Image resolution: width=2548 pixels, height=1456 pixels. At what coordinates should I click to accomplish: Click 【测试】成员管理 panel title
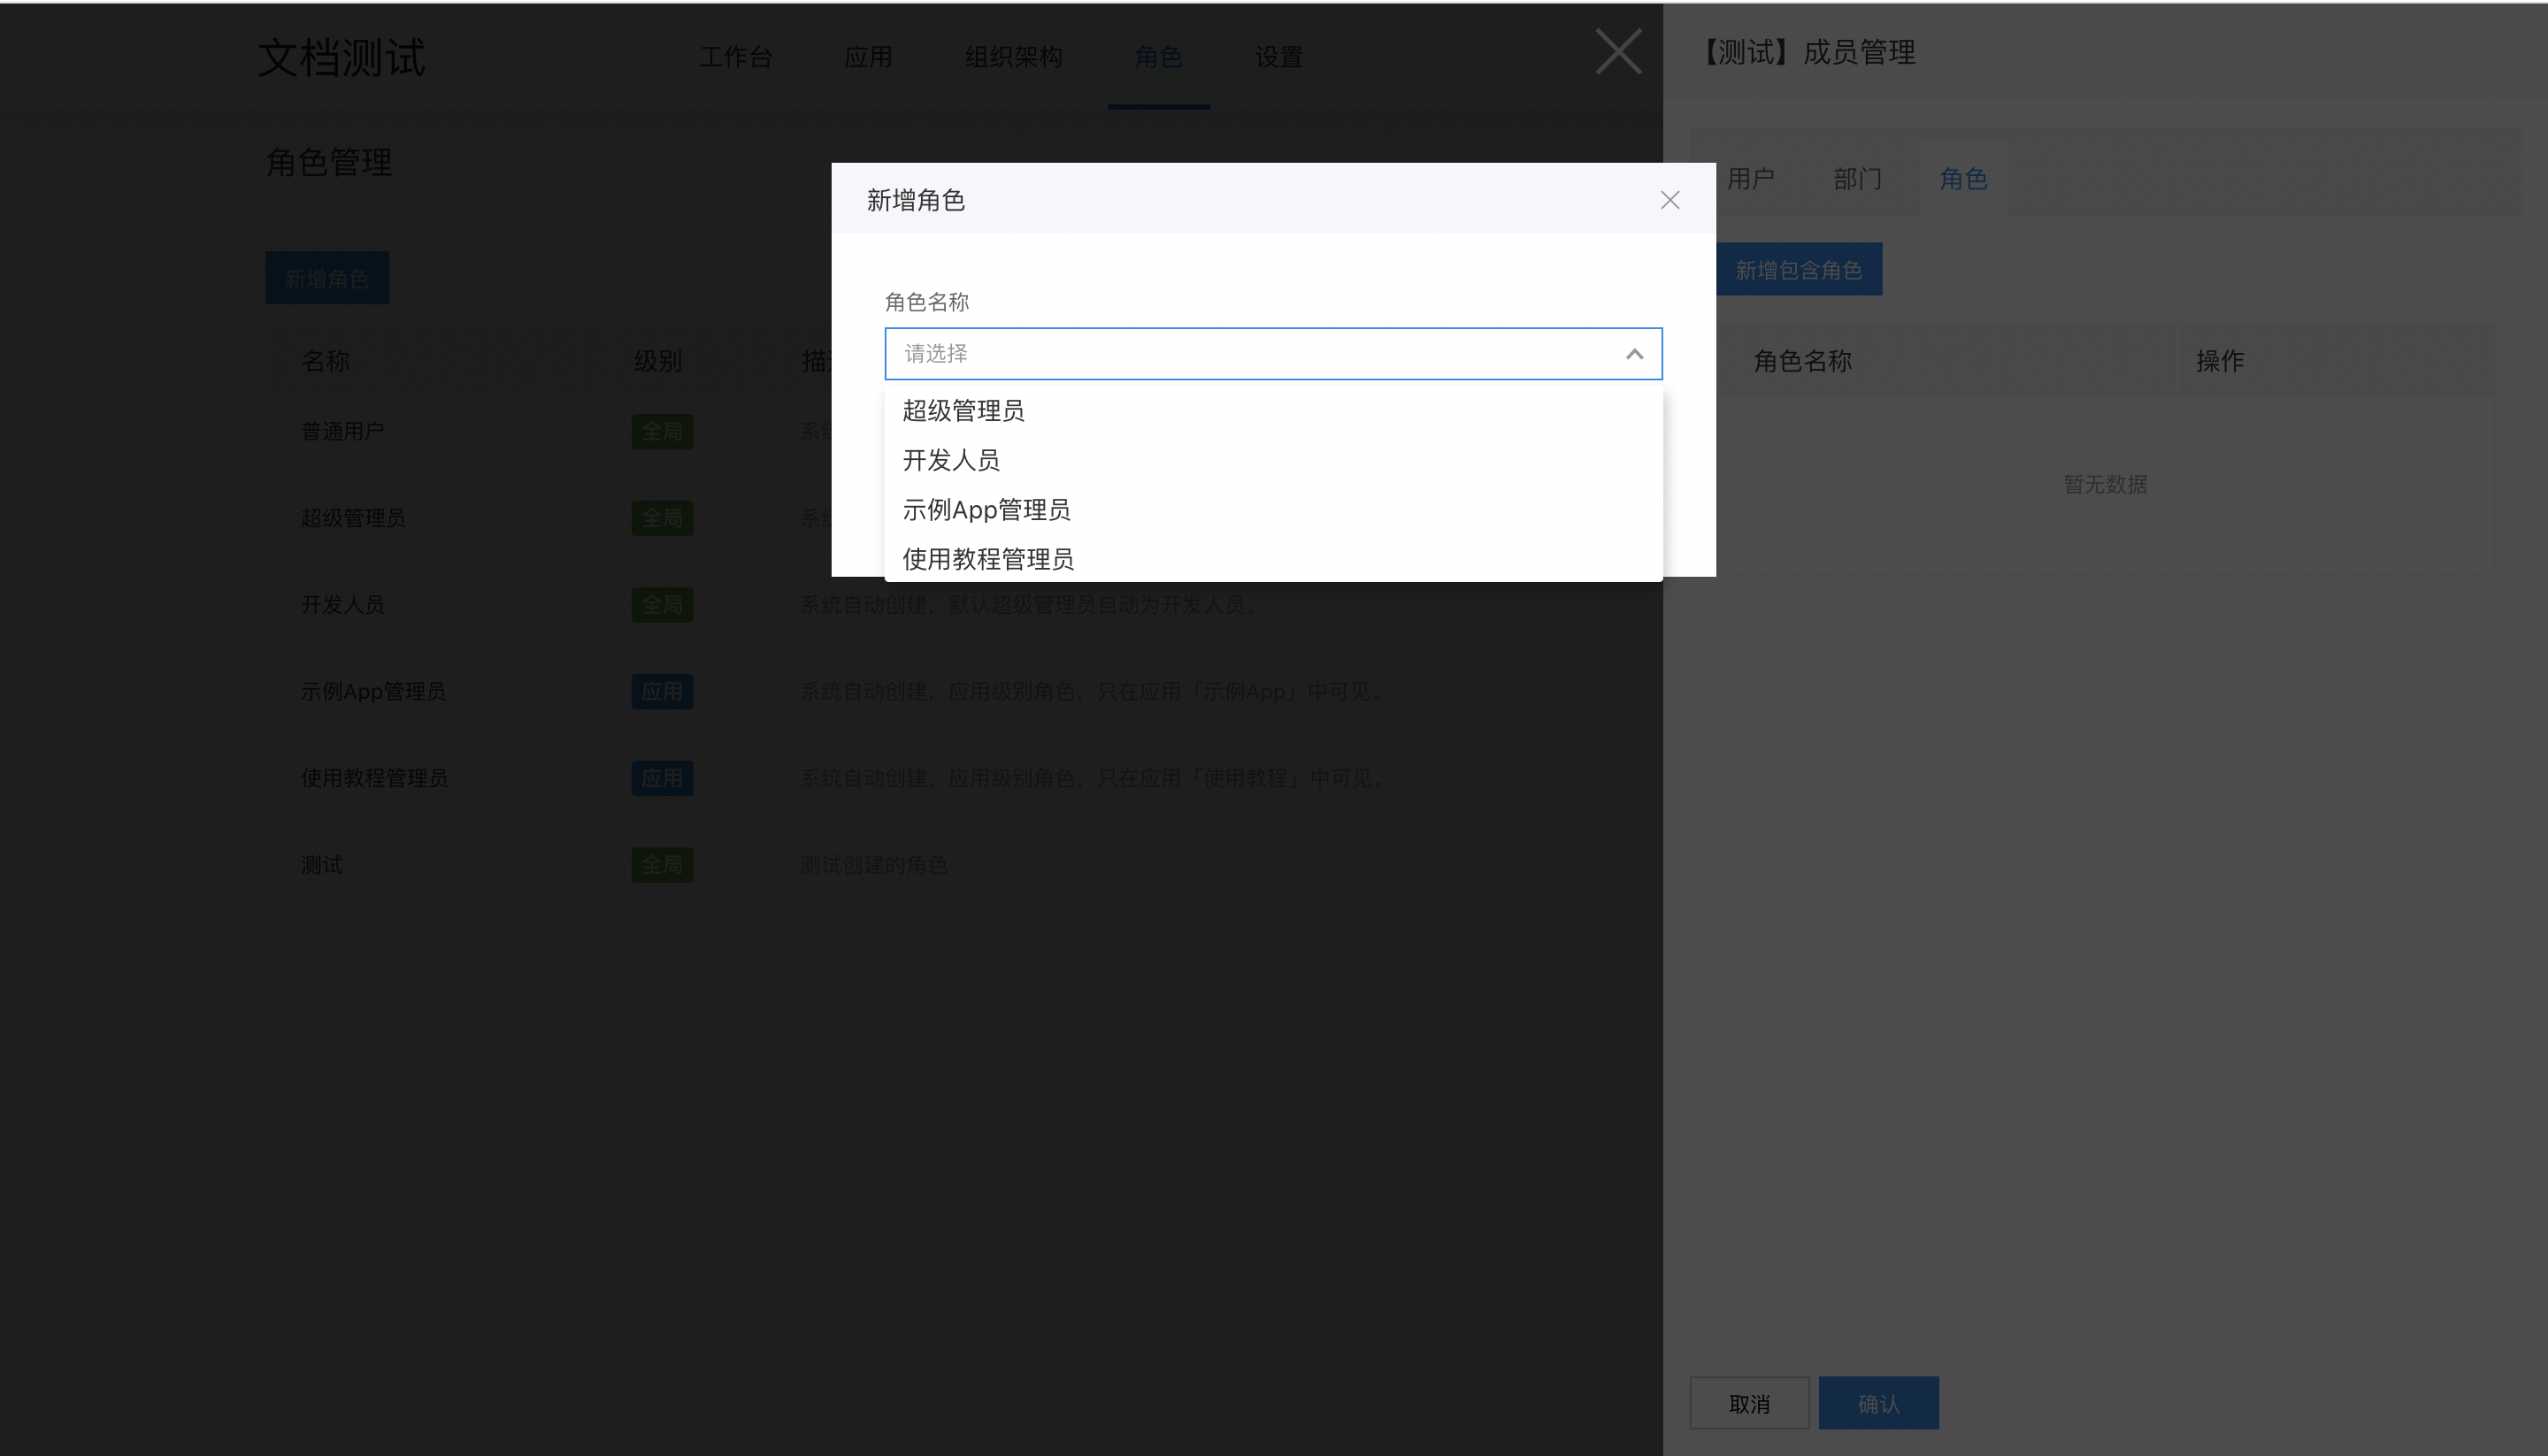(1808, 52)
